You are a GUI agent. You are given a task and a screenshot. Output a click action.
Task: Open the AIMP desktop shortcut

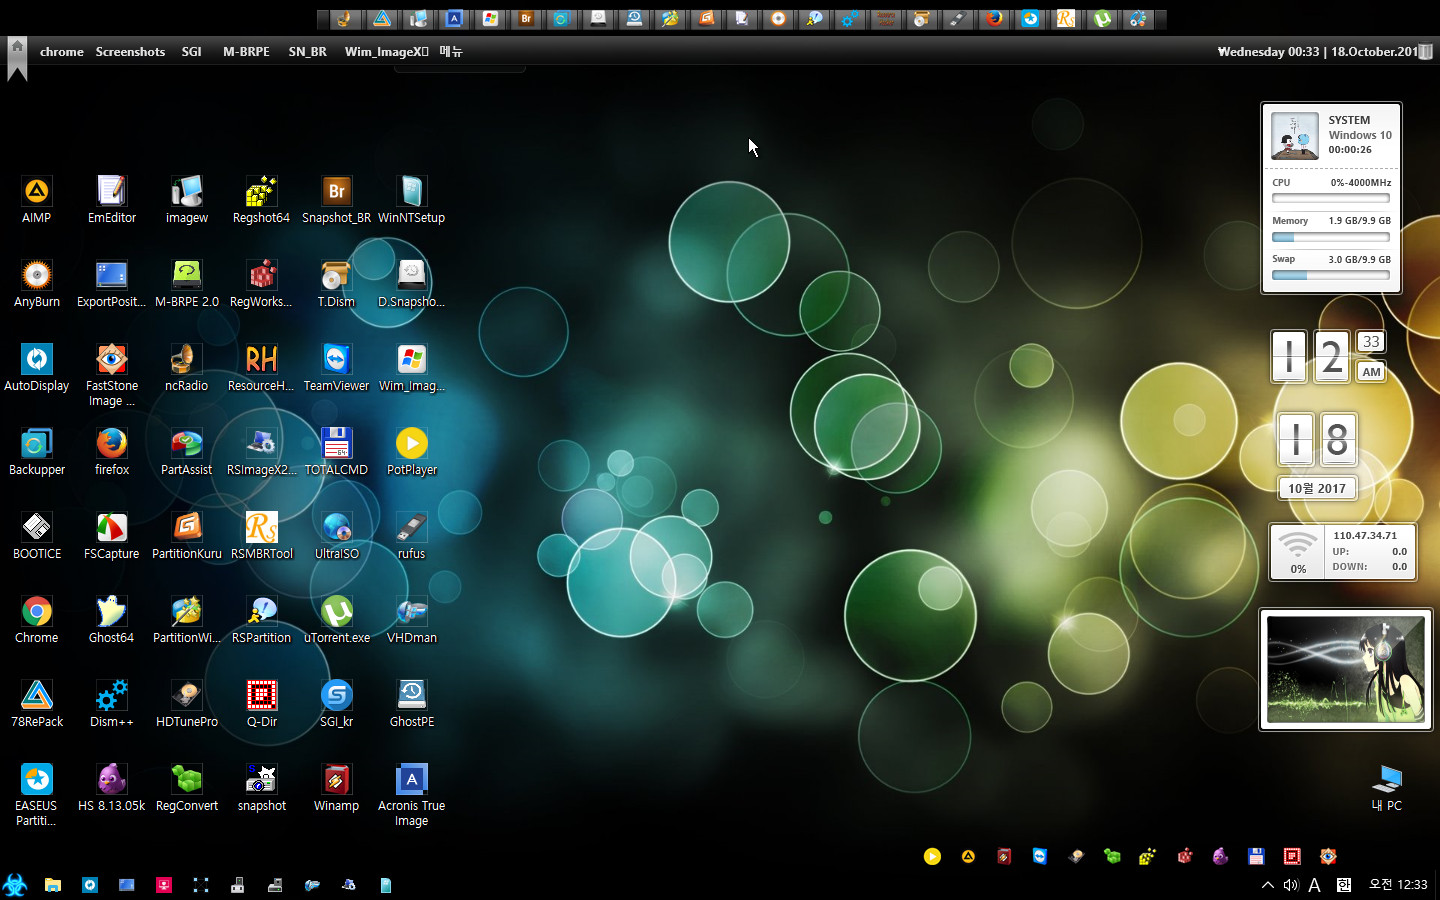(37, 200)
